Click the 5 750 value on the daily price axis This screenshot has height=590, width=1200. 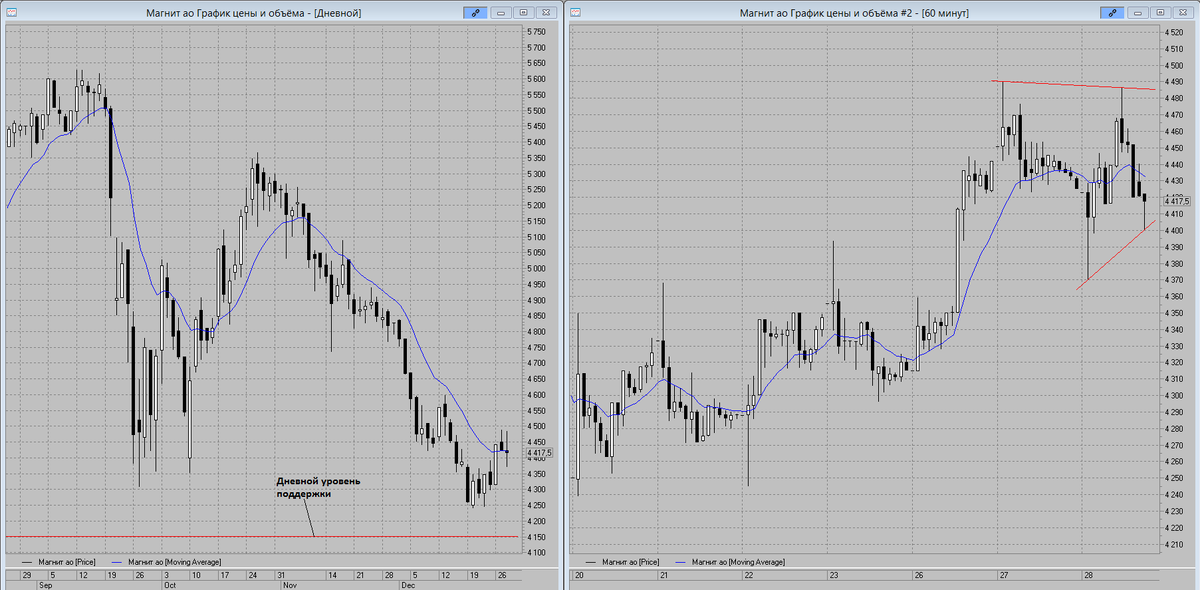[536, 33]
